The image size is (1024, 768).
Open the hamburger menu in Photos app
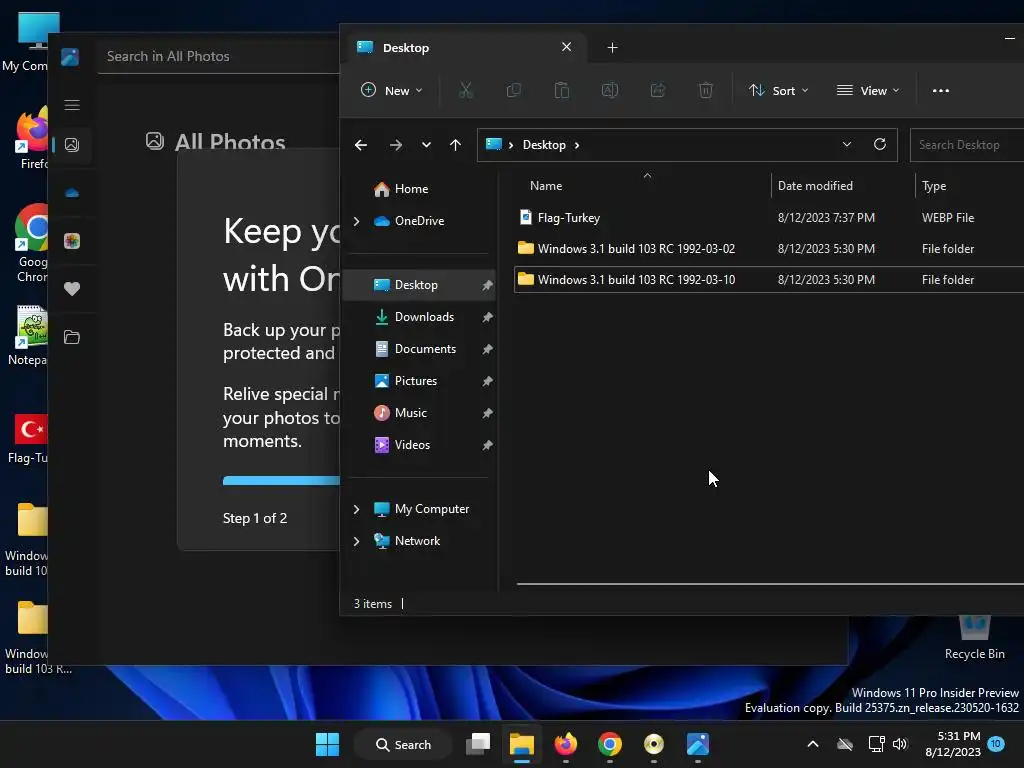72,105
